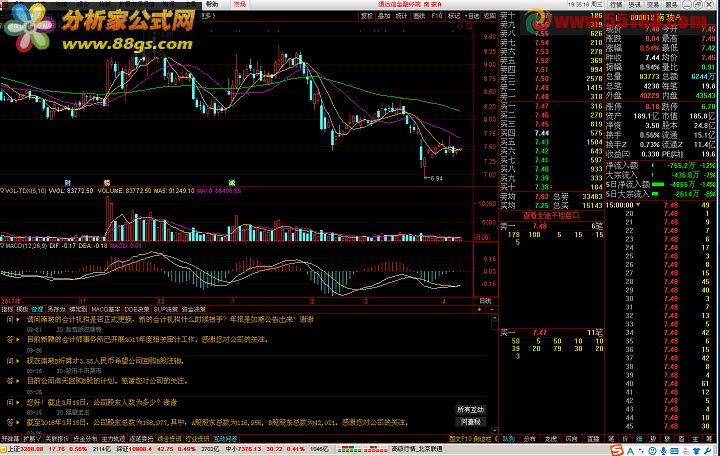Select the 互动问答 bottom tab
Screen dimensions: 720x456
(225, 439)
